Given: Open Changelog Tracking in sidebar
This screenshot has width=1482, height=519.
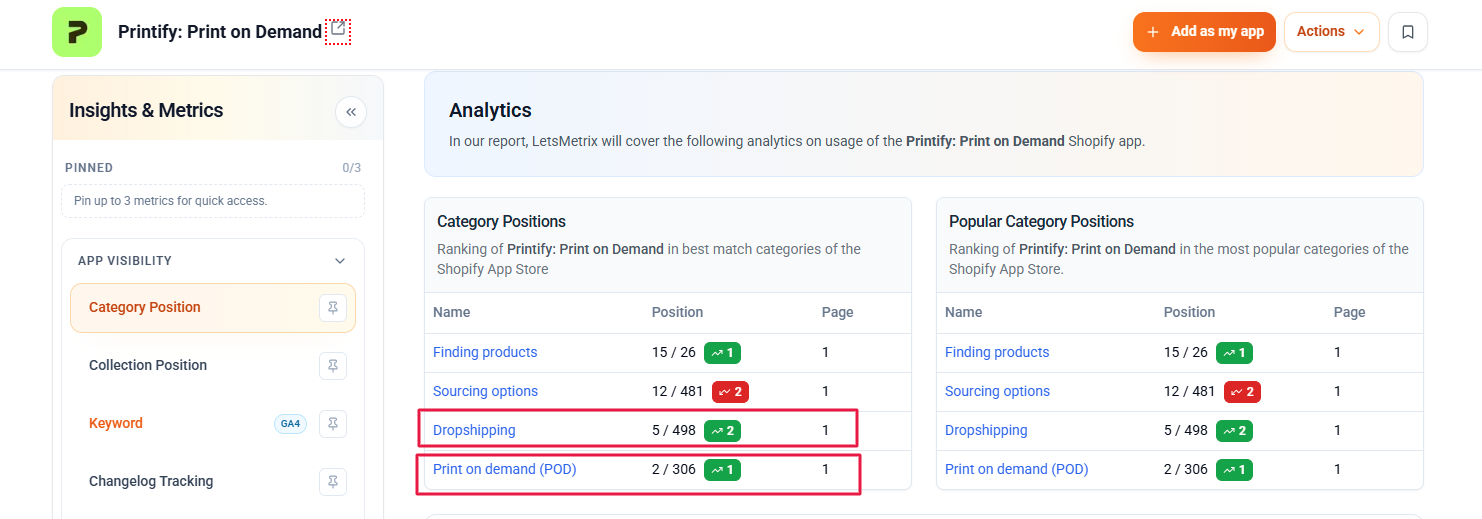Looking at the screenshot, I should click(x=151, y=481).
